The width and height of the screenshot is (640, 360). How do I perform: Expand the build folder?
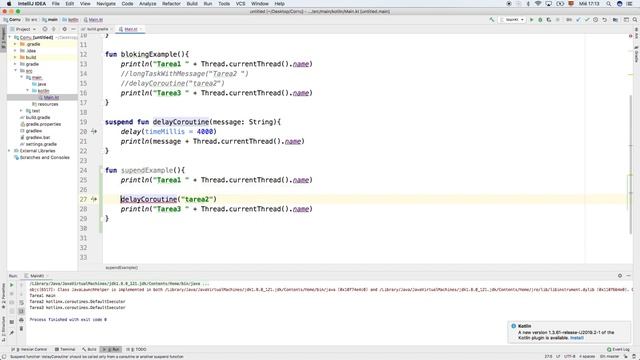coord(16,58)
